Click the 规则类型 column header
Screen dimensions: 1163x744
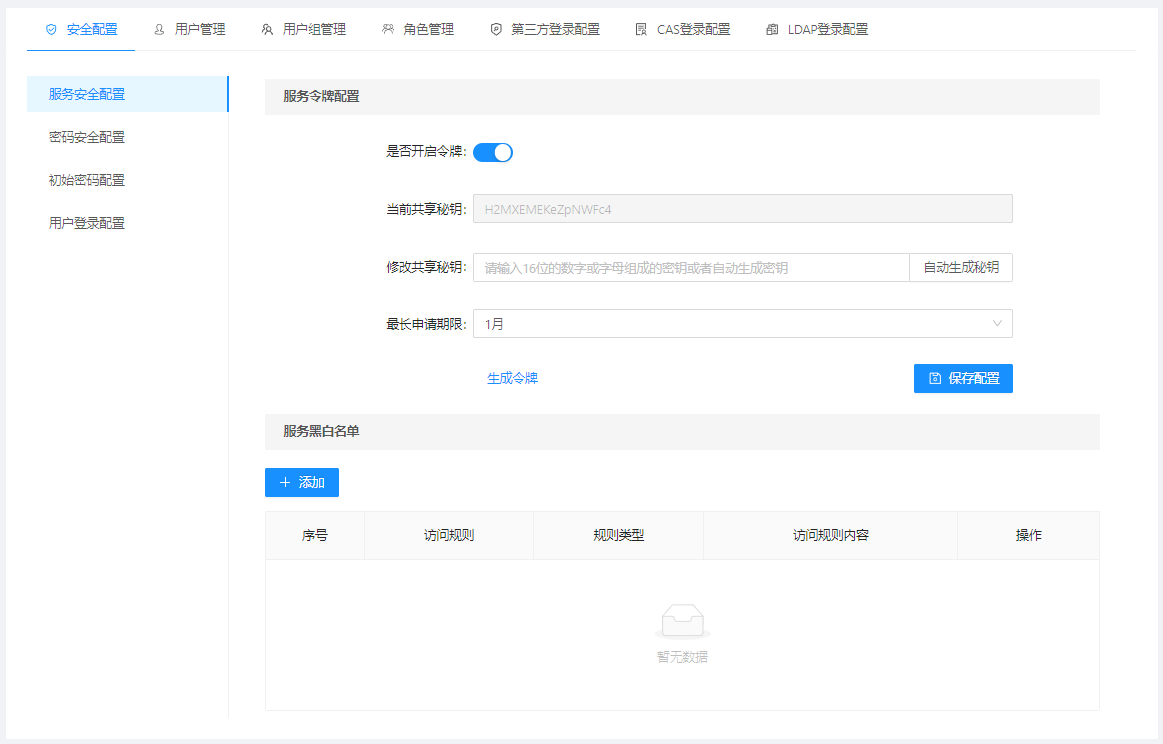click(619, 536)
